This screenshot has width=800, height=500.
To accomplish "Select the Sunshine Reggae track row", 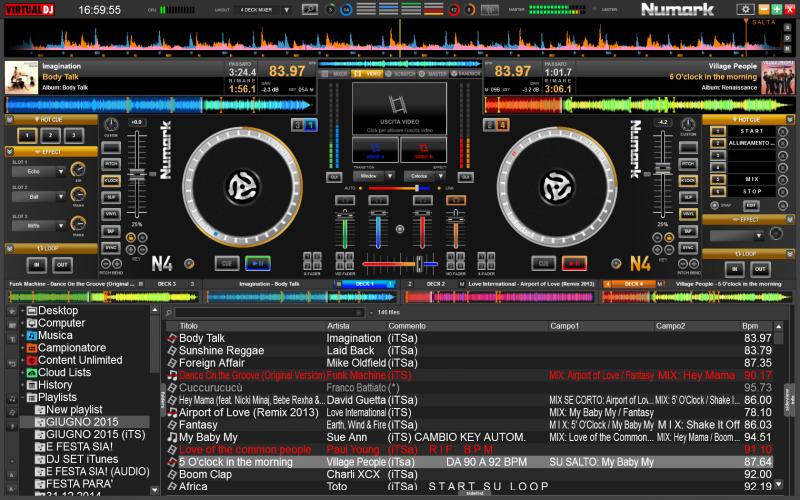I will coord(470,351).
